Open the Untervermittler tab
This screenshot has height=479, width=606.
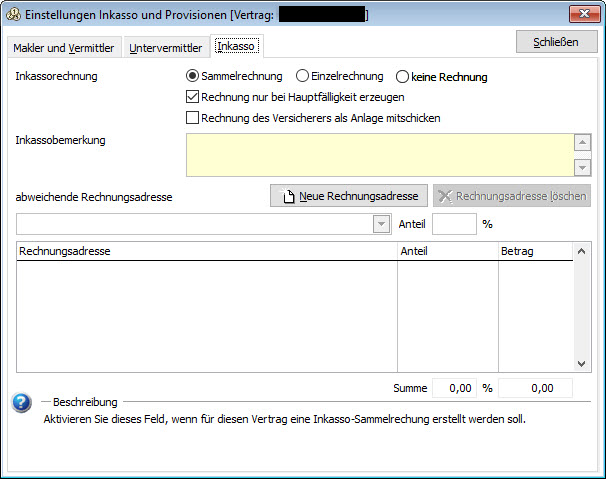point(165,48)
